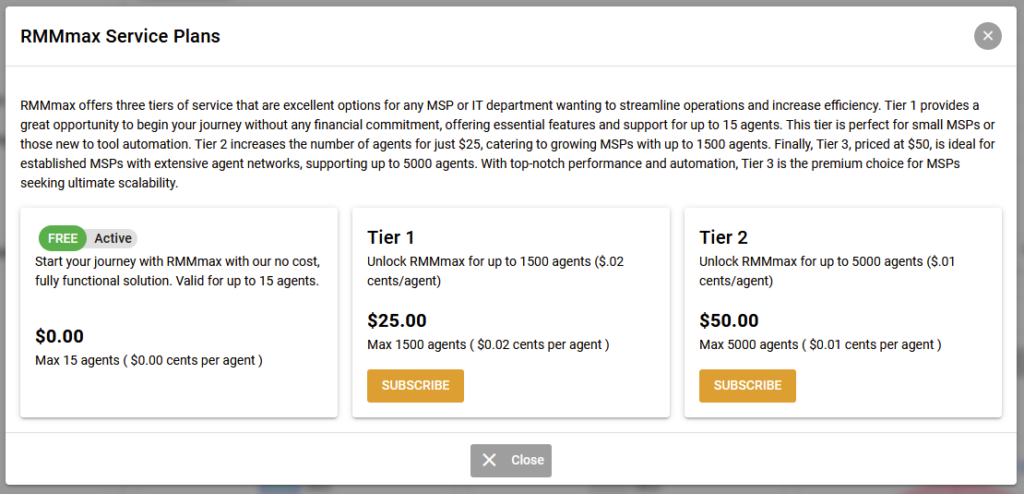1024x494 pixels.
Task: Click the Max 5000 agents line
Action: tap(820, 344)
